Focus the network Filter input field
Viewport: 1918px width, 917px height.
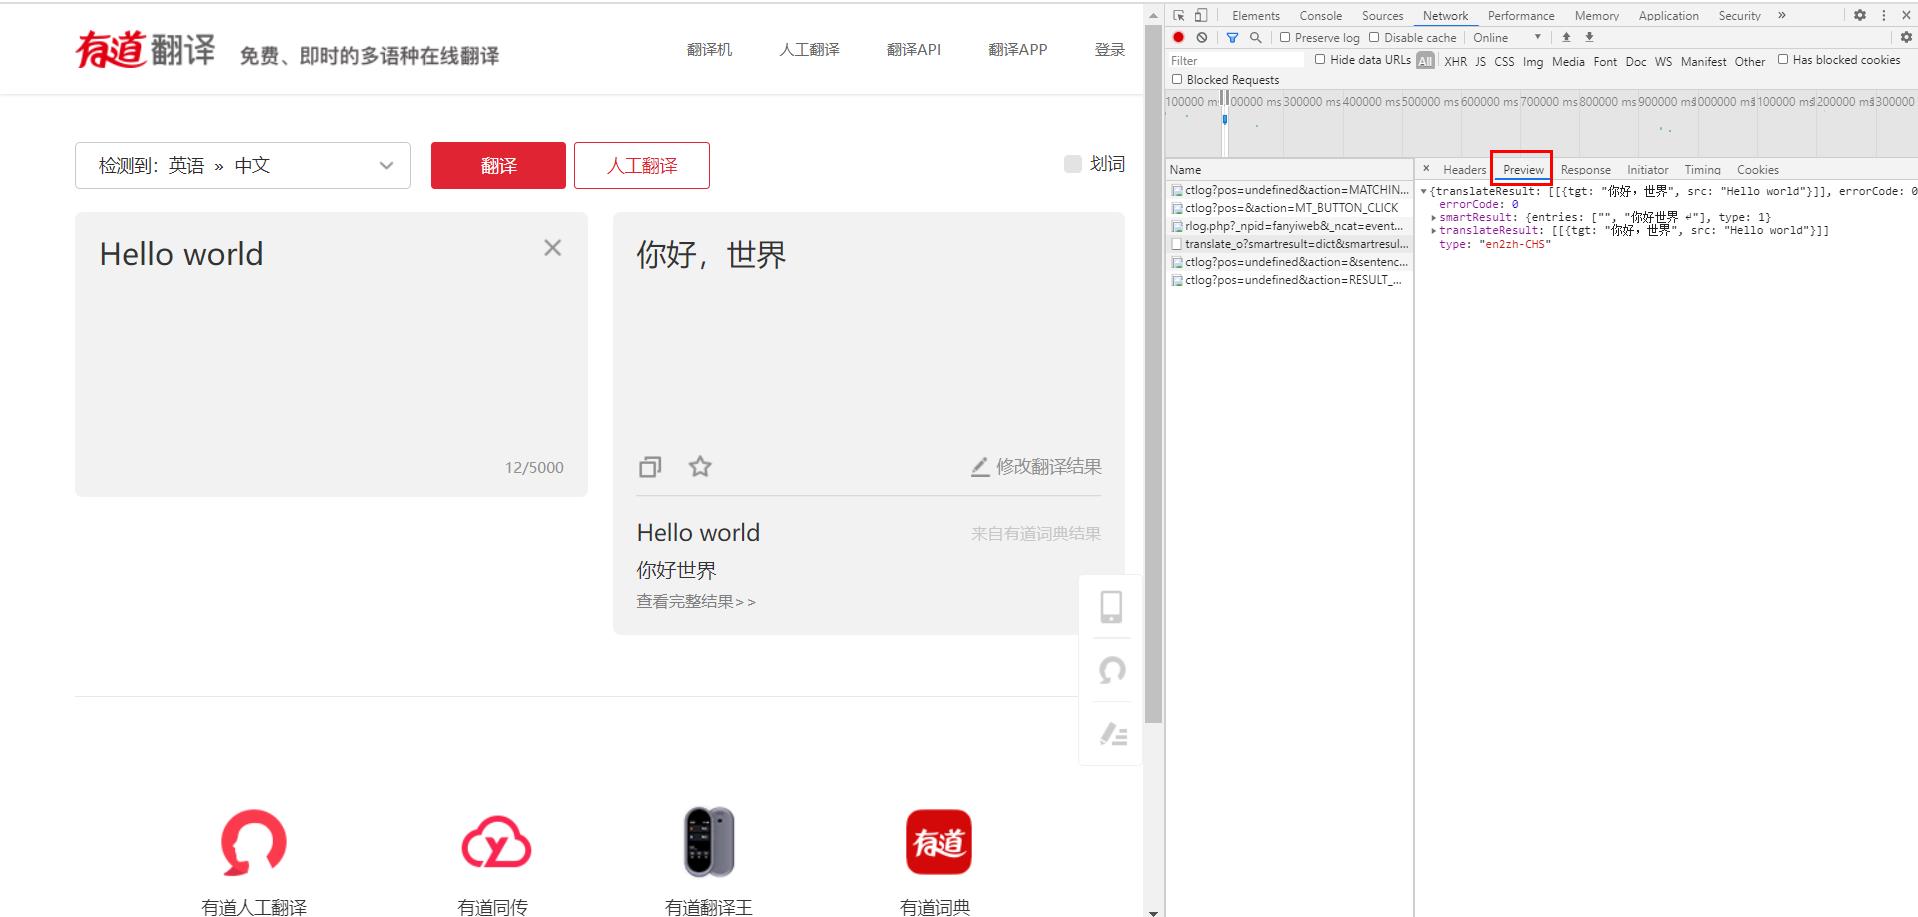[x=1237, y=60]
